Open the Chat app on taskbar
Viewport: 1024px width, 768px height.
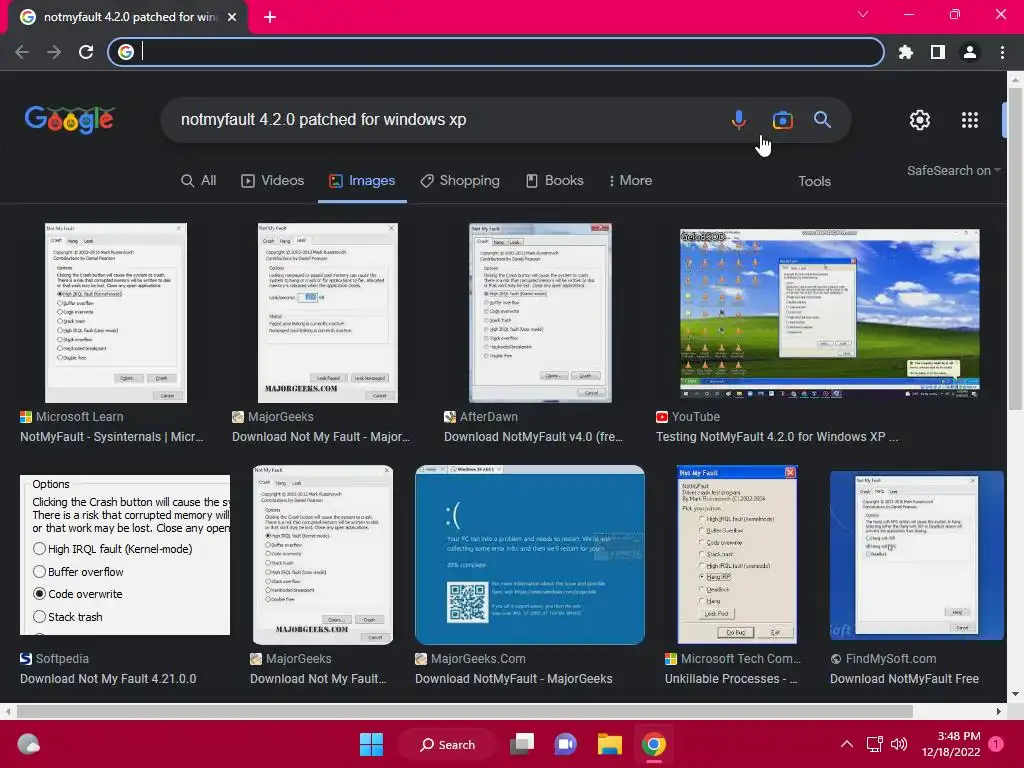566,744
